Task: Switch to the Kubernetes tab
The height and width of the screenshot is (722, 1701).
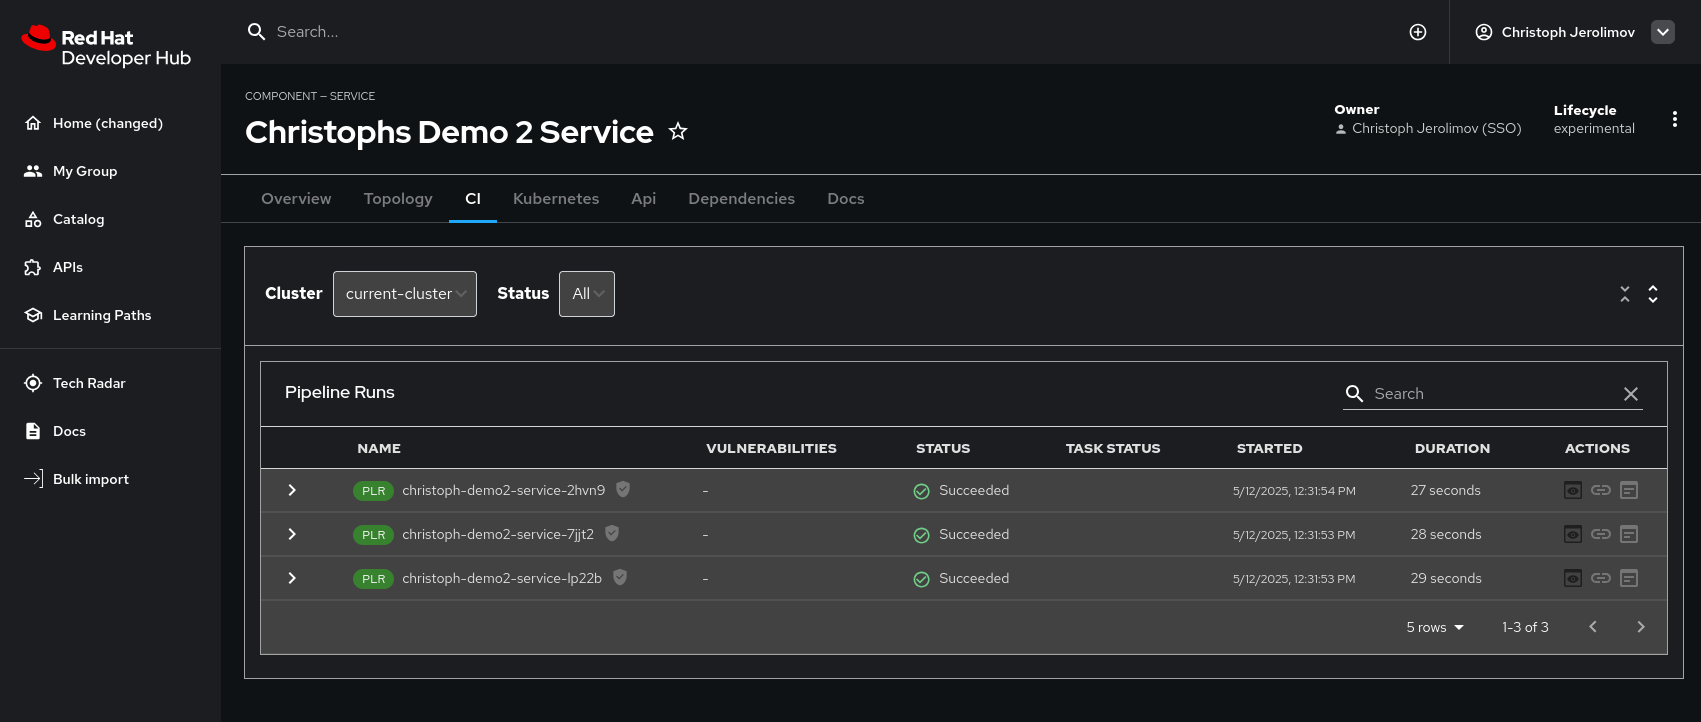Action: click(556, 199)
